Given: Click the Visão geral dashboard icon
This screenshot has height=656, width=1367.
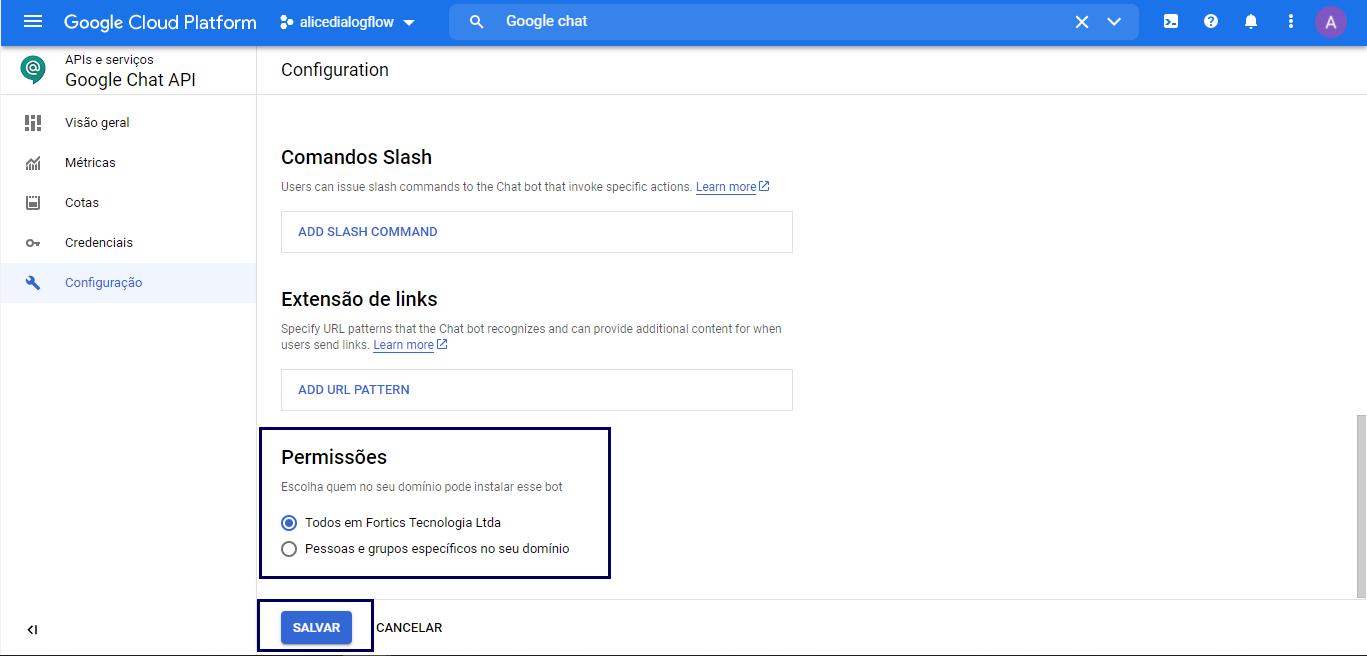Looking at the screenshot, I should pos(33,123).
